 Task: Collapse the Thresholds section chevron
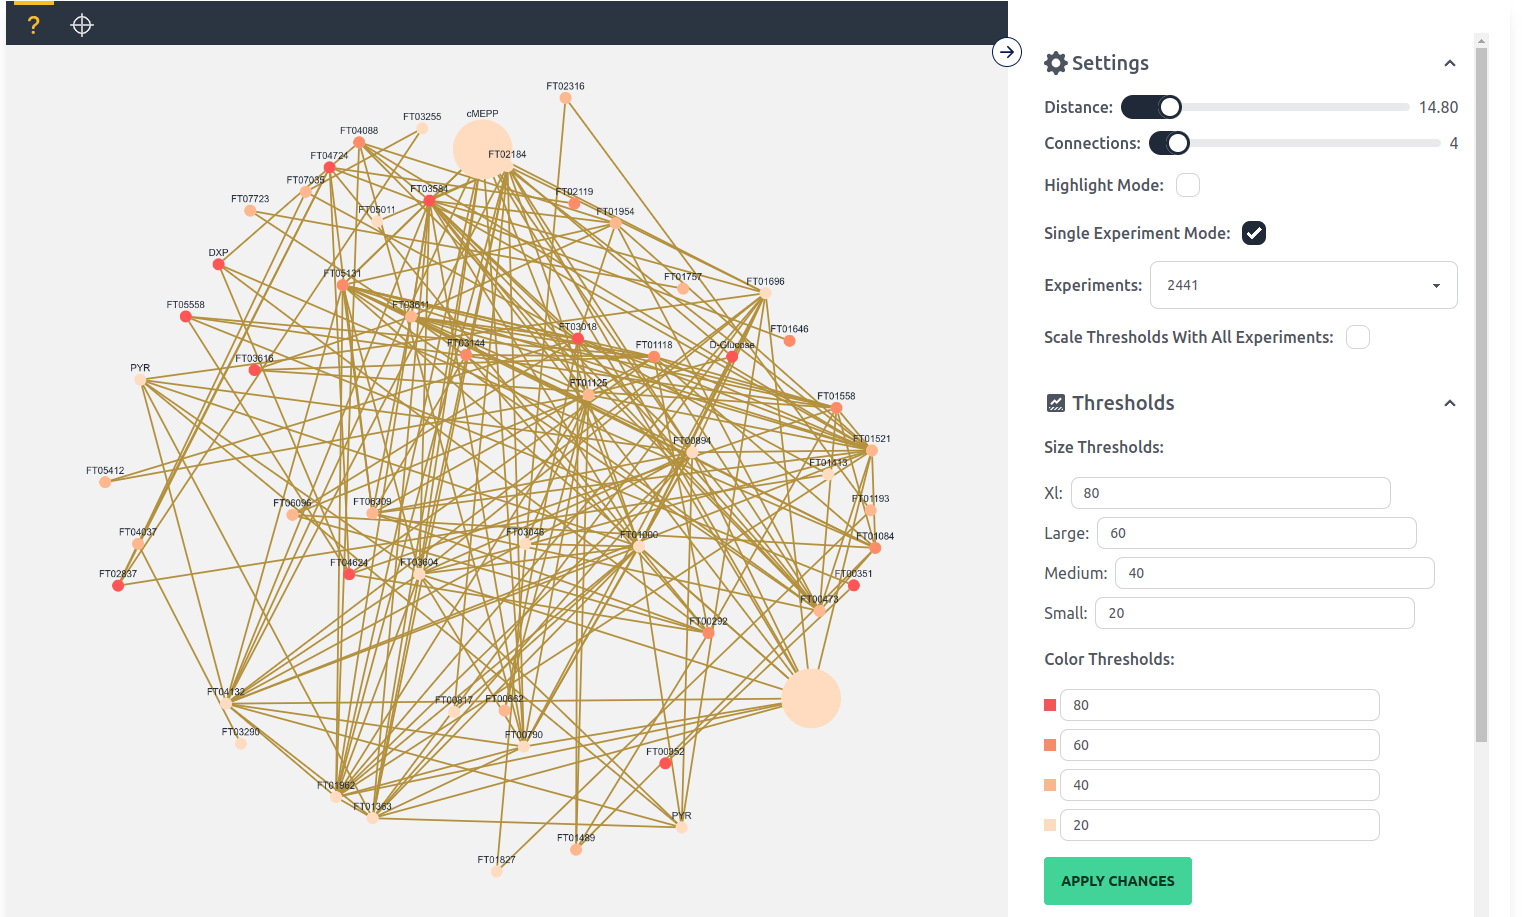pos(1449,403)
